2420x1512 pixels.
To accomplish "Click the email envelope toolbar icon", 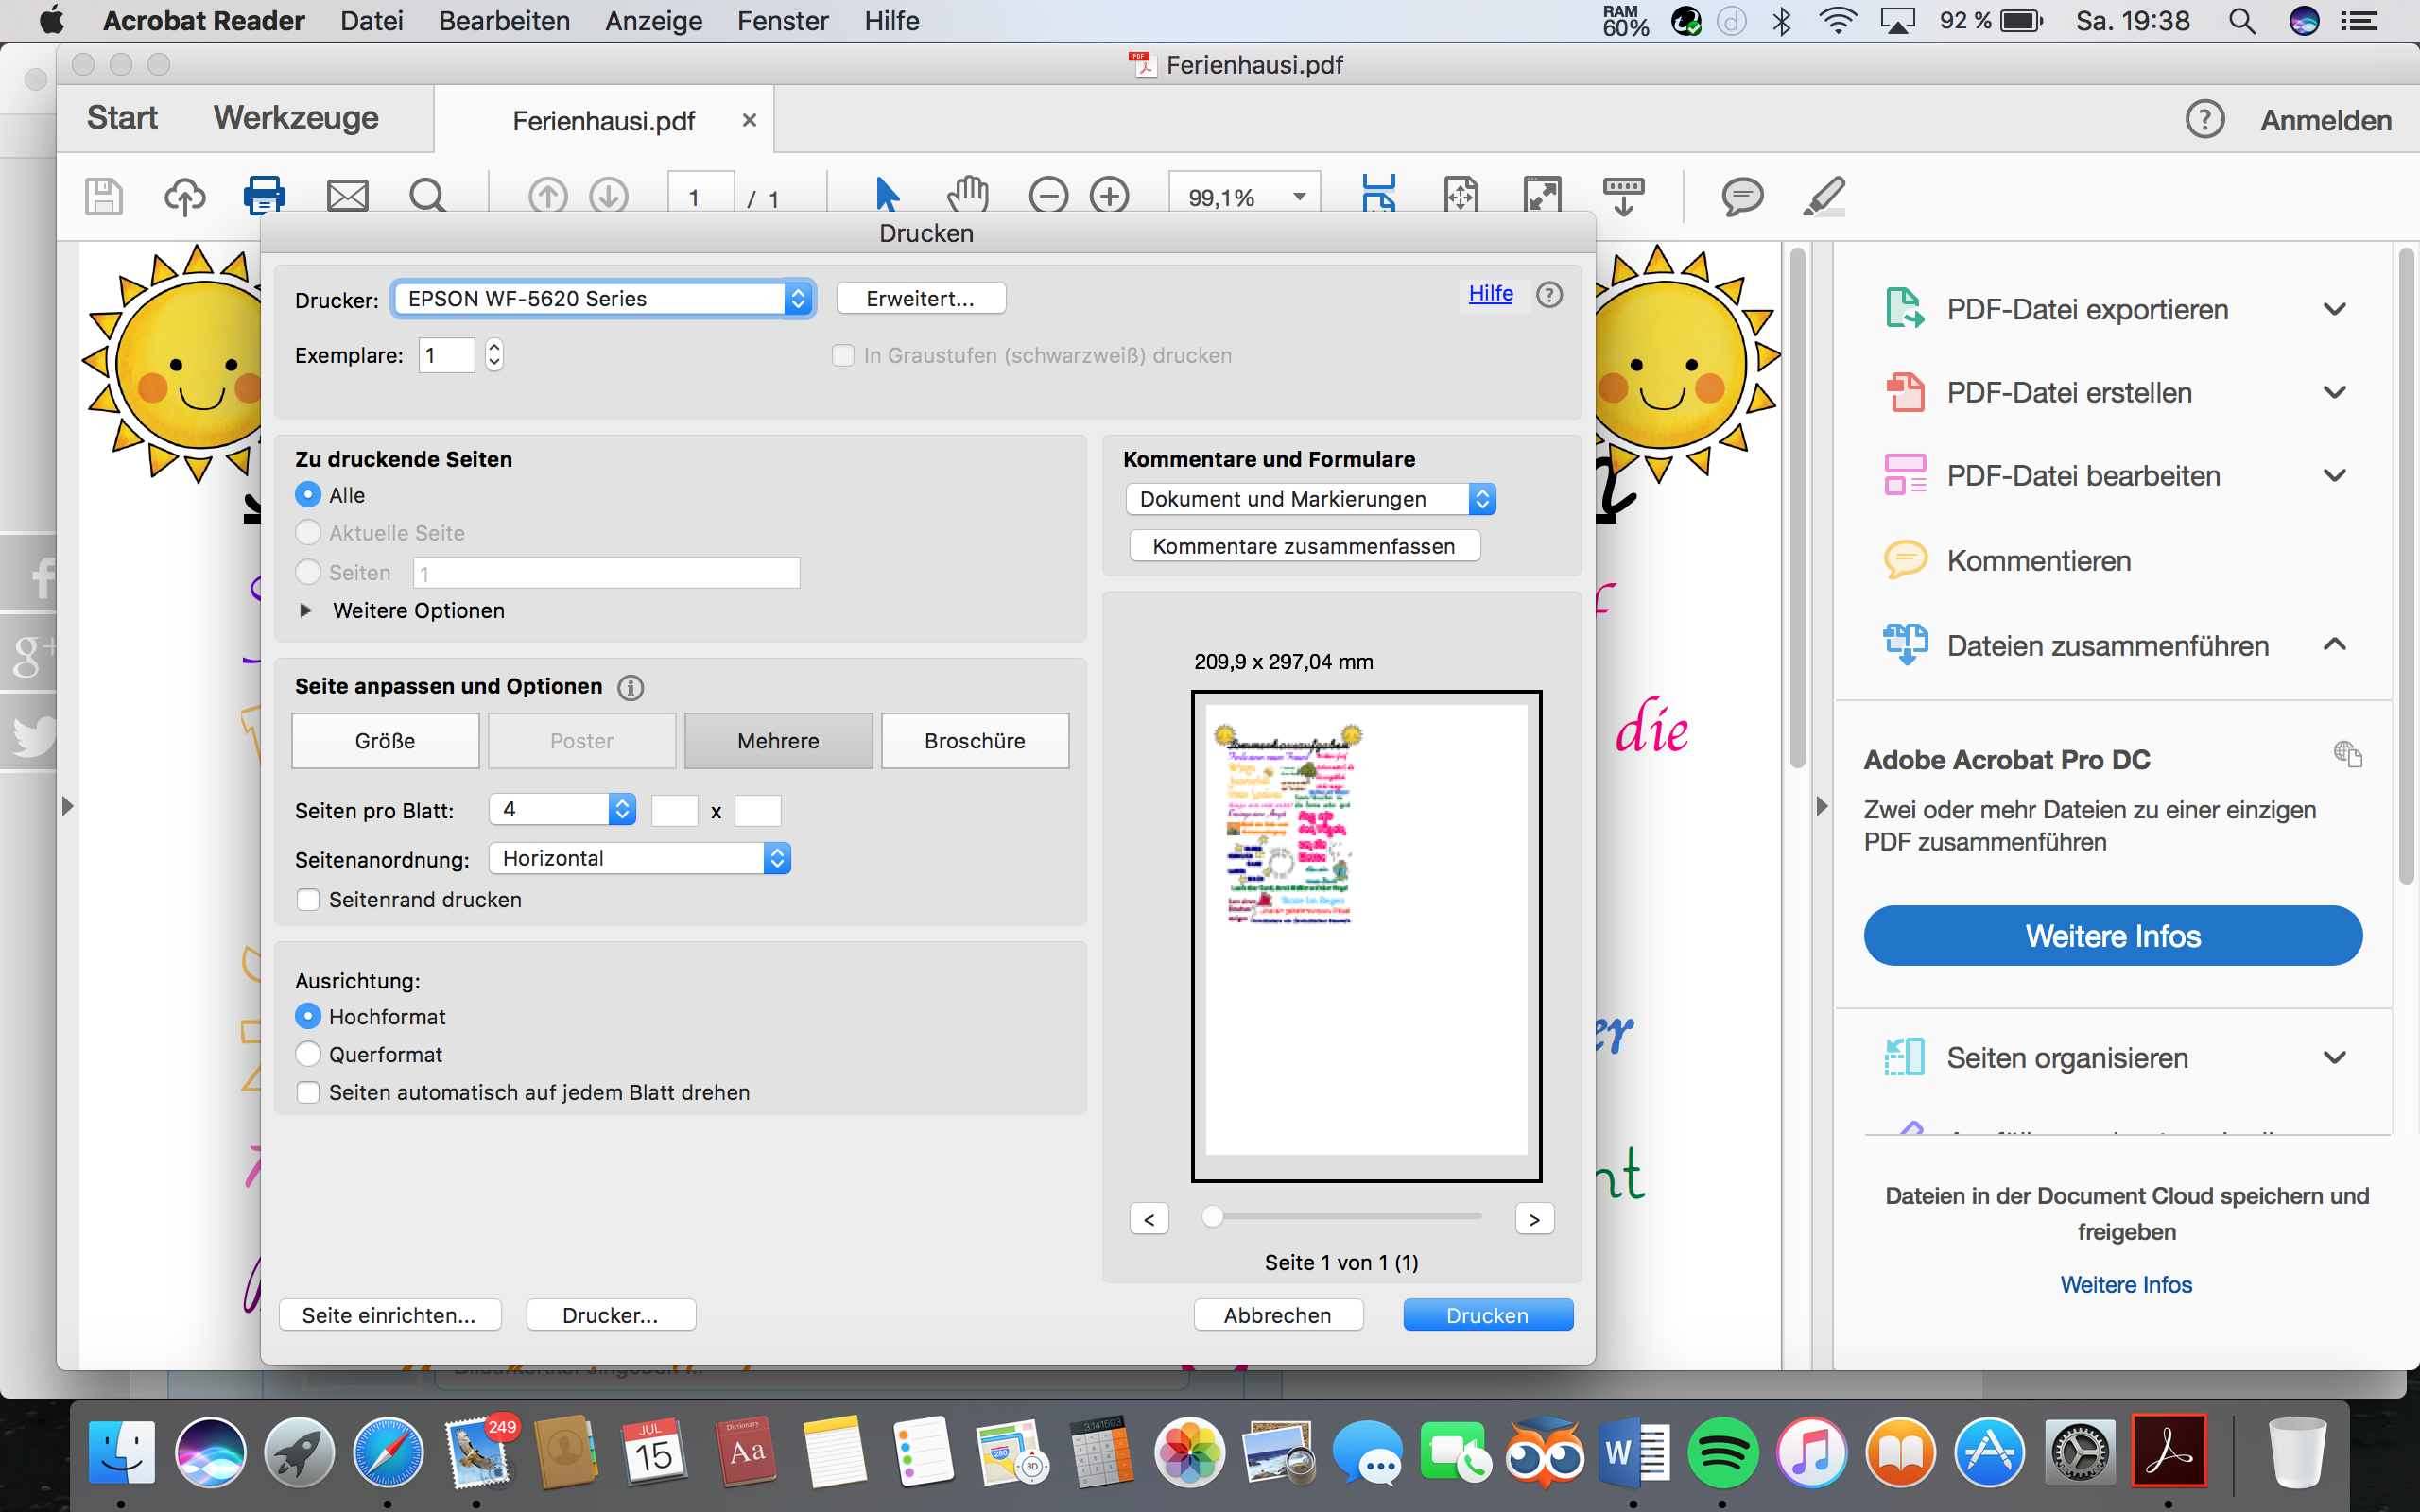I will (347, 195).
